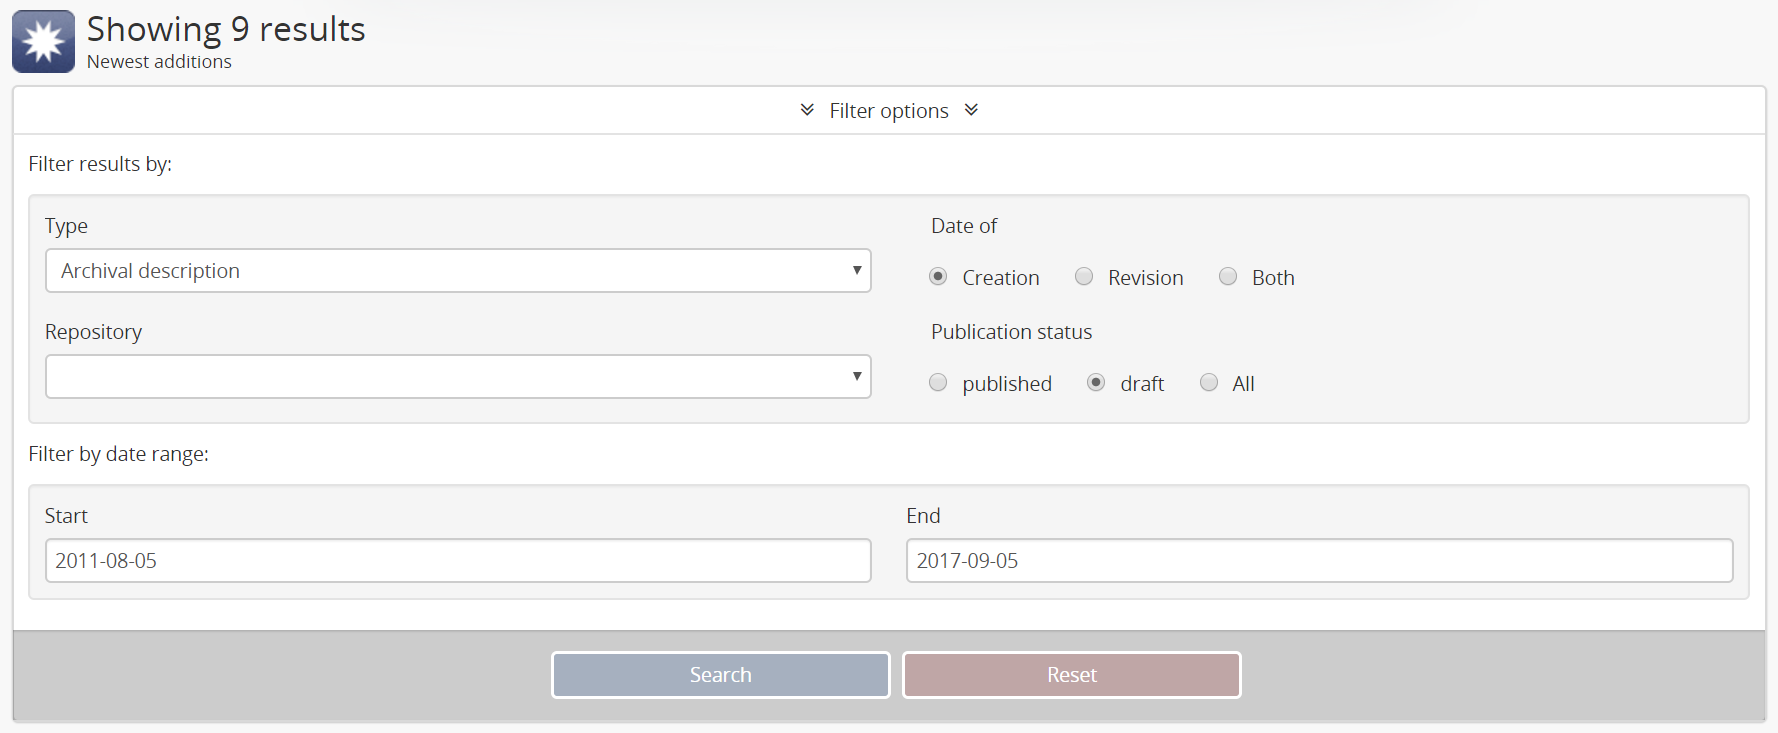Click the Start date field
Screen dimensions: 1778x733
coord(458,561)
